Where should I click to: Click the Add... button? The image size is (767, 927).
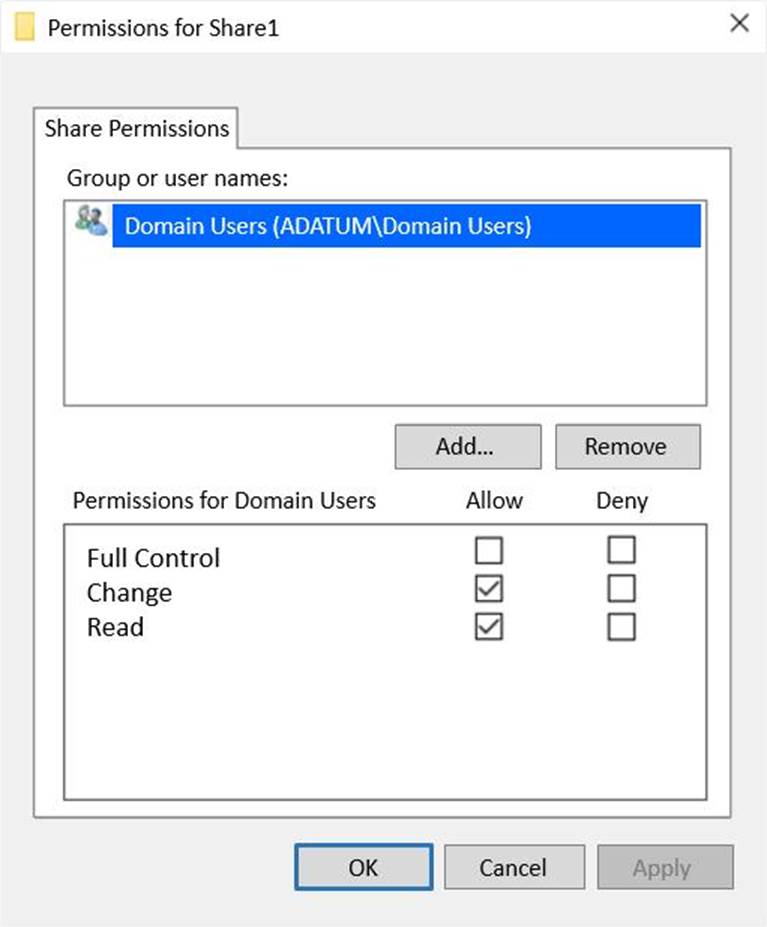(467, 447)
